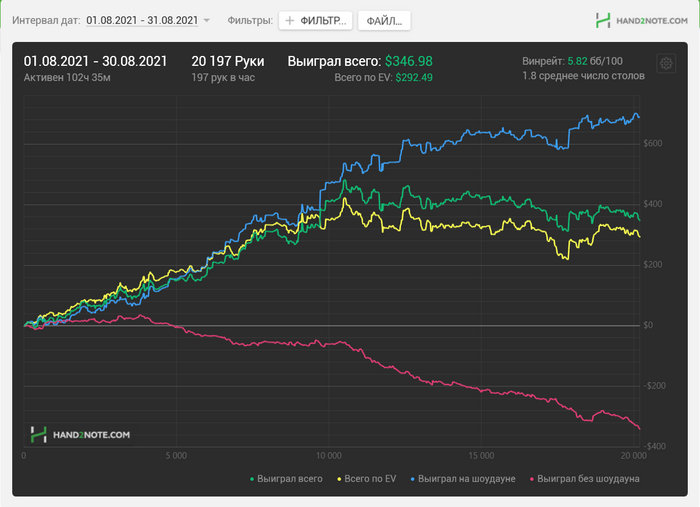Expand the date interval dropdown arrow
This screenshot has height=507, width=700.
pos(206,21)
